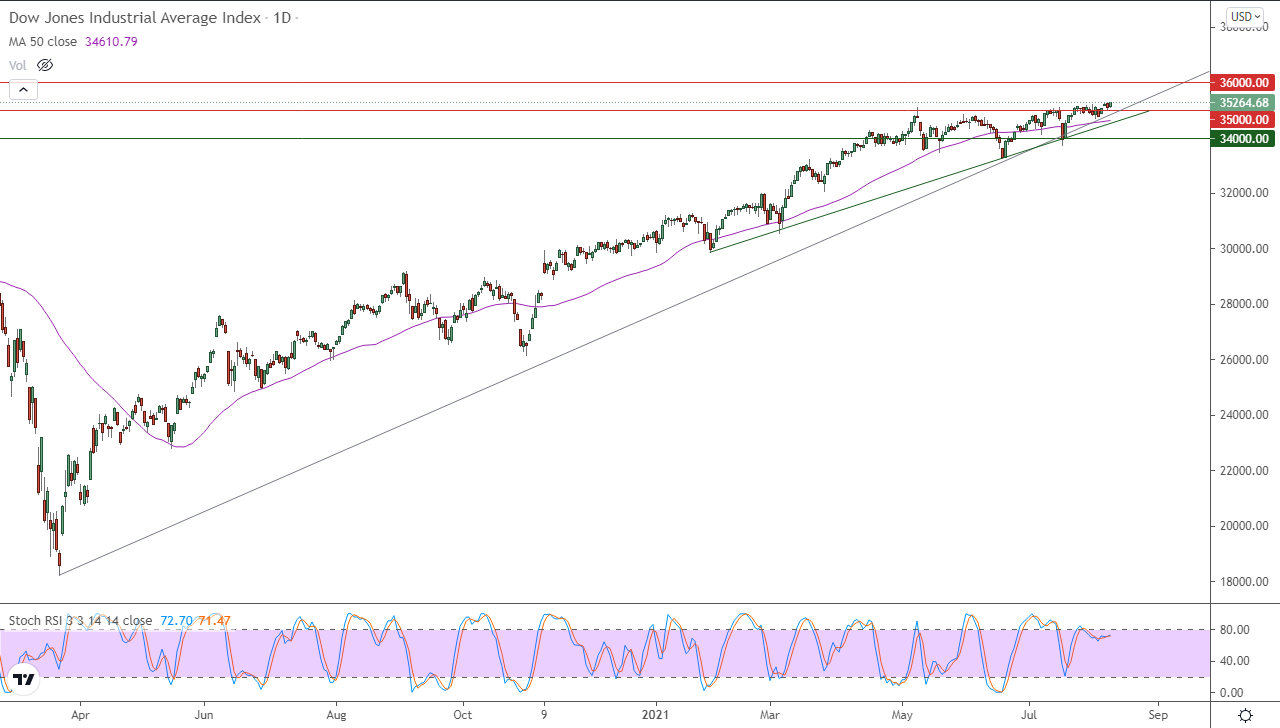Click the 36000.00 red price label
The width and height of the screenshot is (1280, 728).
1244,82
